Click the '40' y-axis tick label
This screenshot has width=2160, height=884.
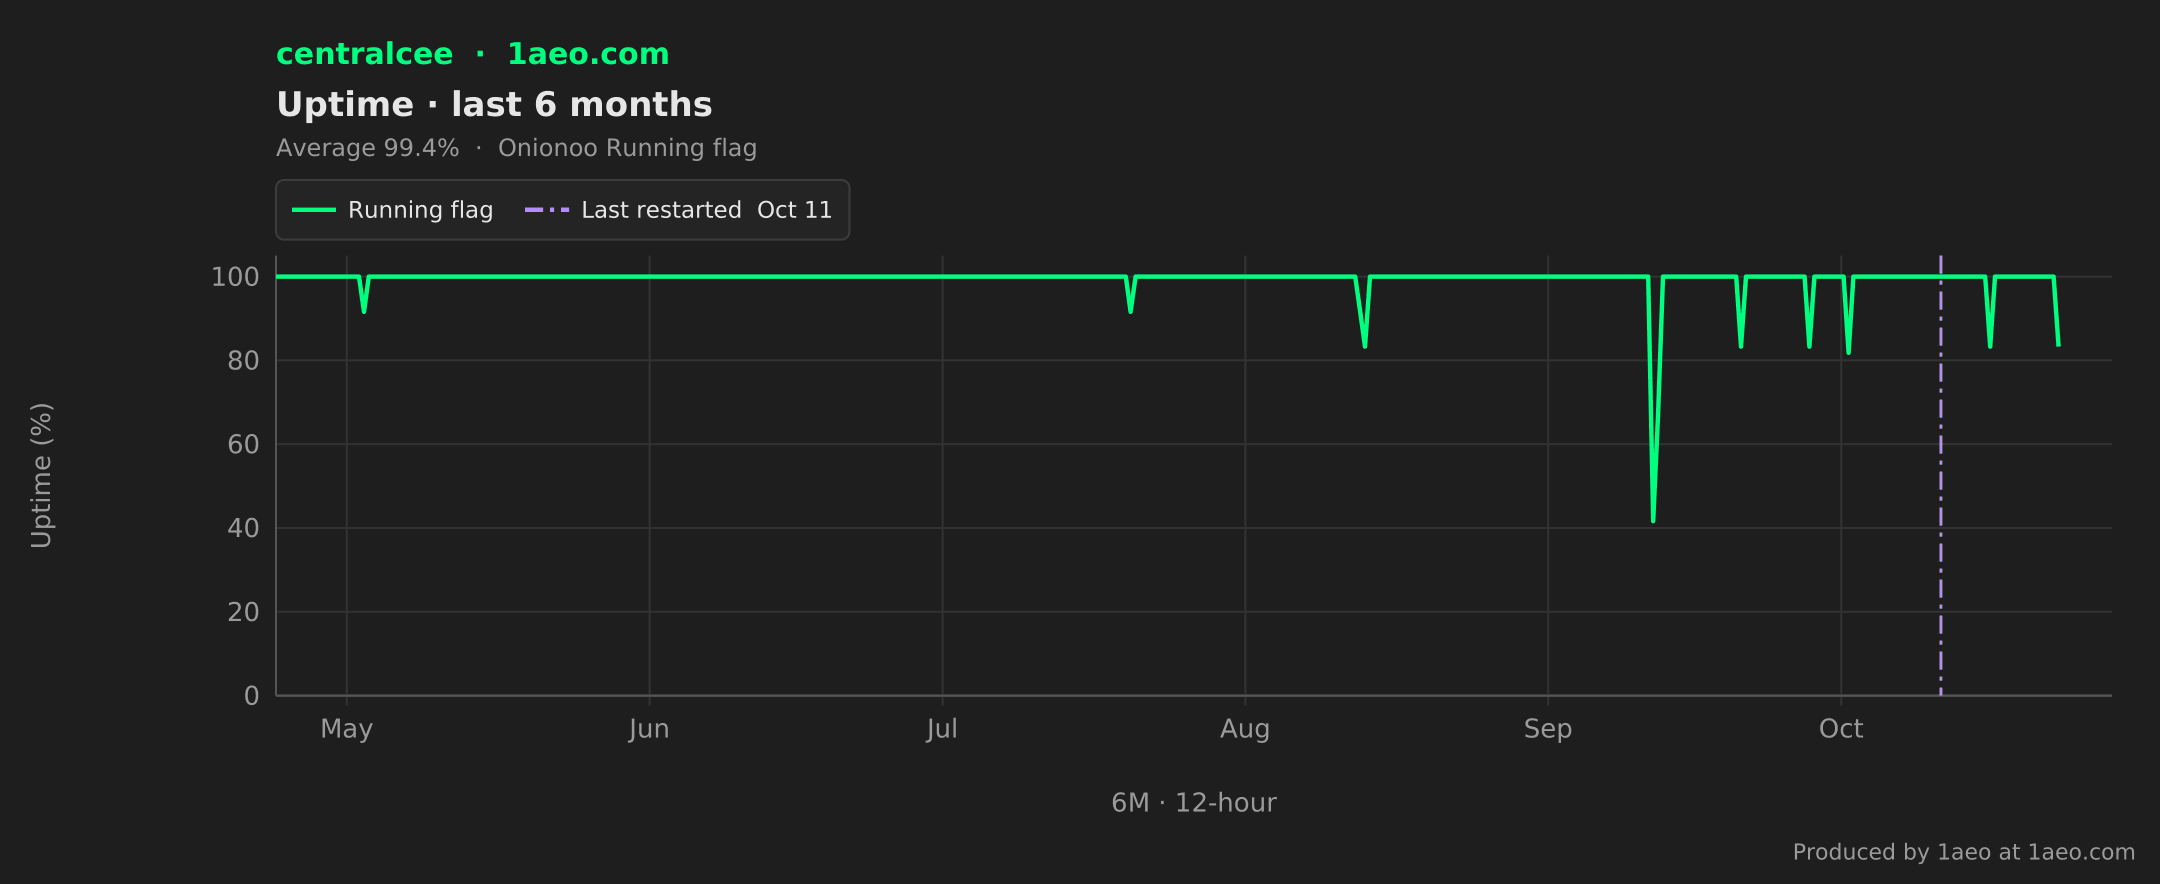pyautogui.click(x=243, y=528)
